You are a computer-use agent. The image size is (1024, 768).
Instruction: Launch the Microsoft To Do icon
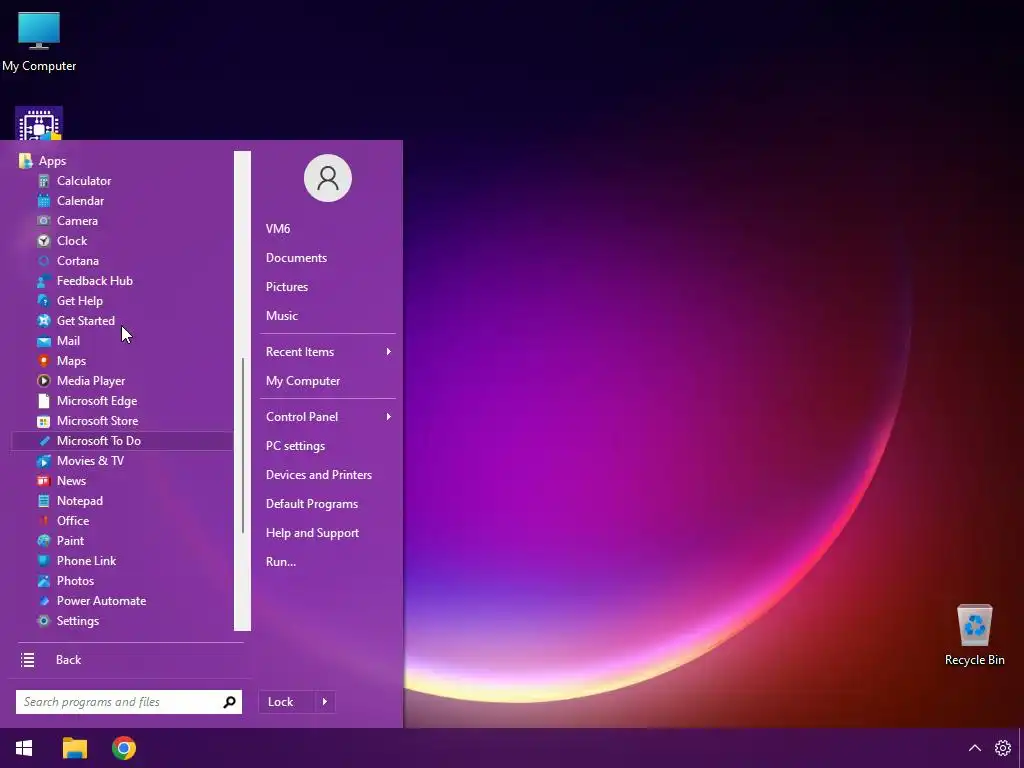[x=44, y=441]
